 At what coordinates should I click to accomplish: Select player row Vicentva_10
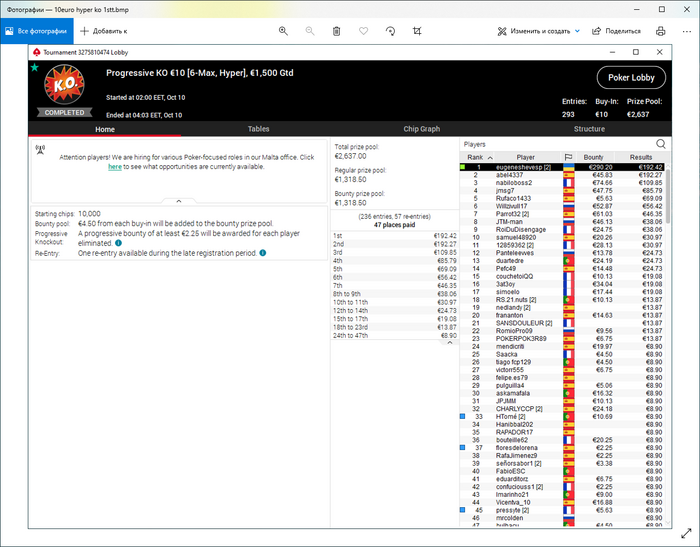(562, 502)
